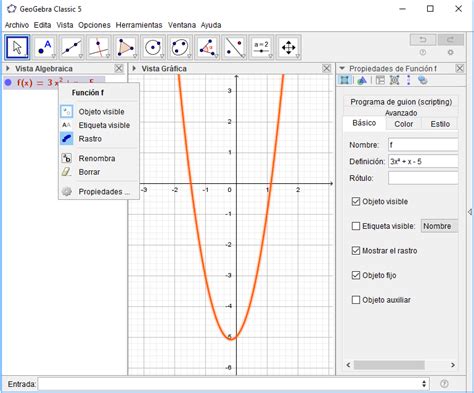Toggle visibility circle of function f

[8, 82]
